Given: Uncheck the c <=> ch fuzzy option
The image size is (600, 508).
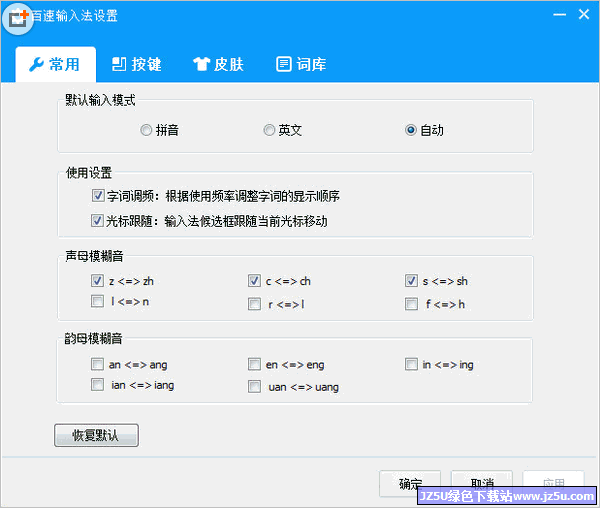Looking at the screenshot, I should [254, 280].
